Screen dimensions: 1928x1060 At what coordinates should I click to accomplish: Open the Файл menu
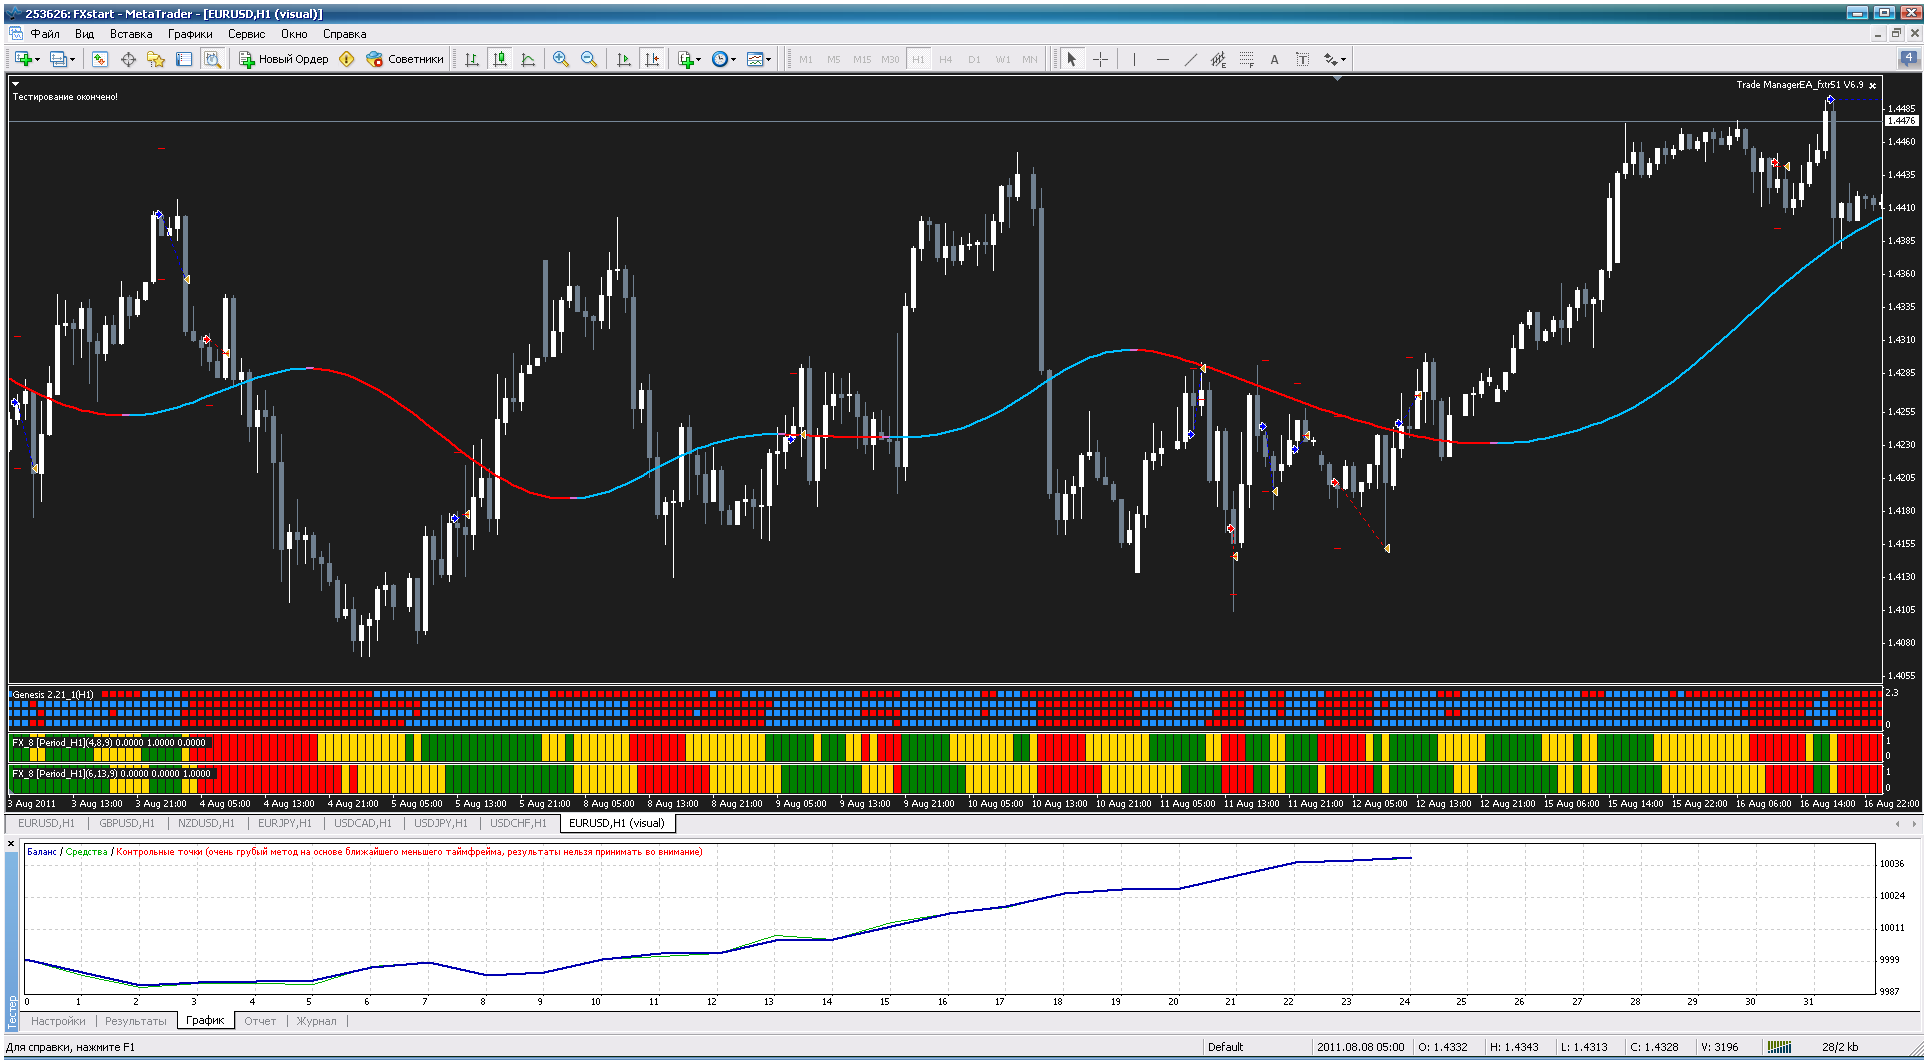tap(45, 34)
